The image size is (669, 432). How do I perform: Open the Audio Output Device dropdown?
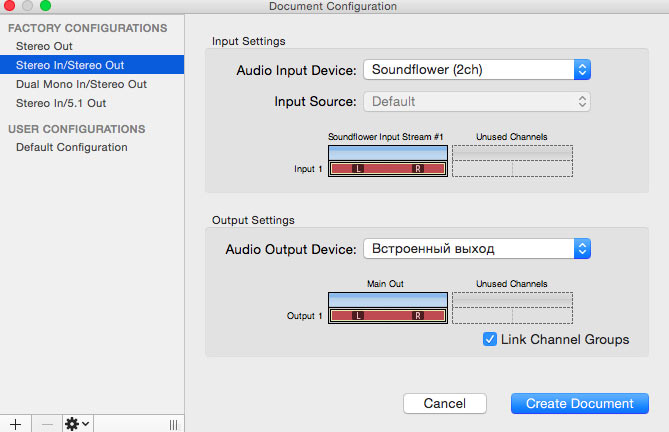pyautogui.click(x=477, y=248)
